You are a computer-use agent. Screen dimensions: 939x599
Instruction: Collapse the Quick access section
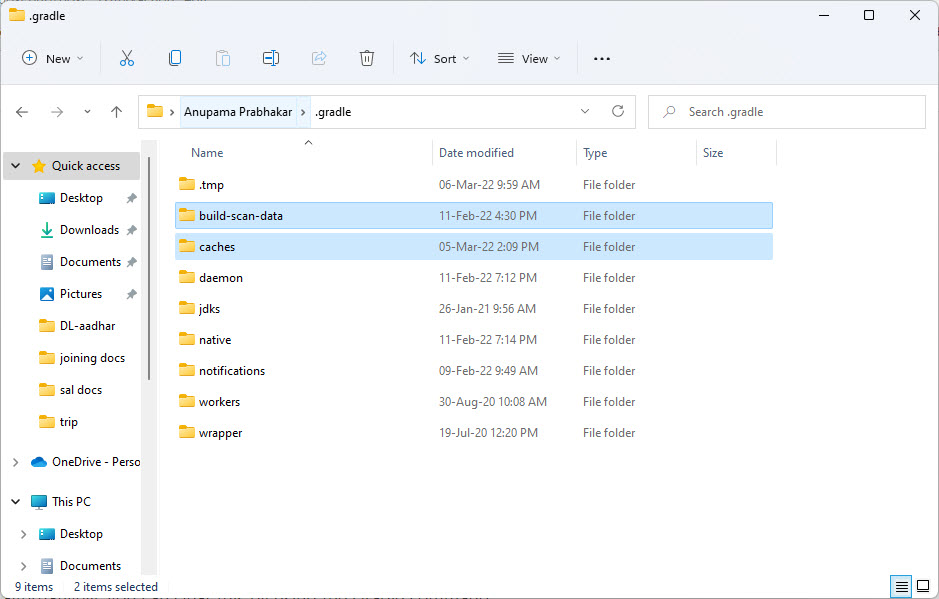pyautogui.click(x=16, y=166)
